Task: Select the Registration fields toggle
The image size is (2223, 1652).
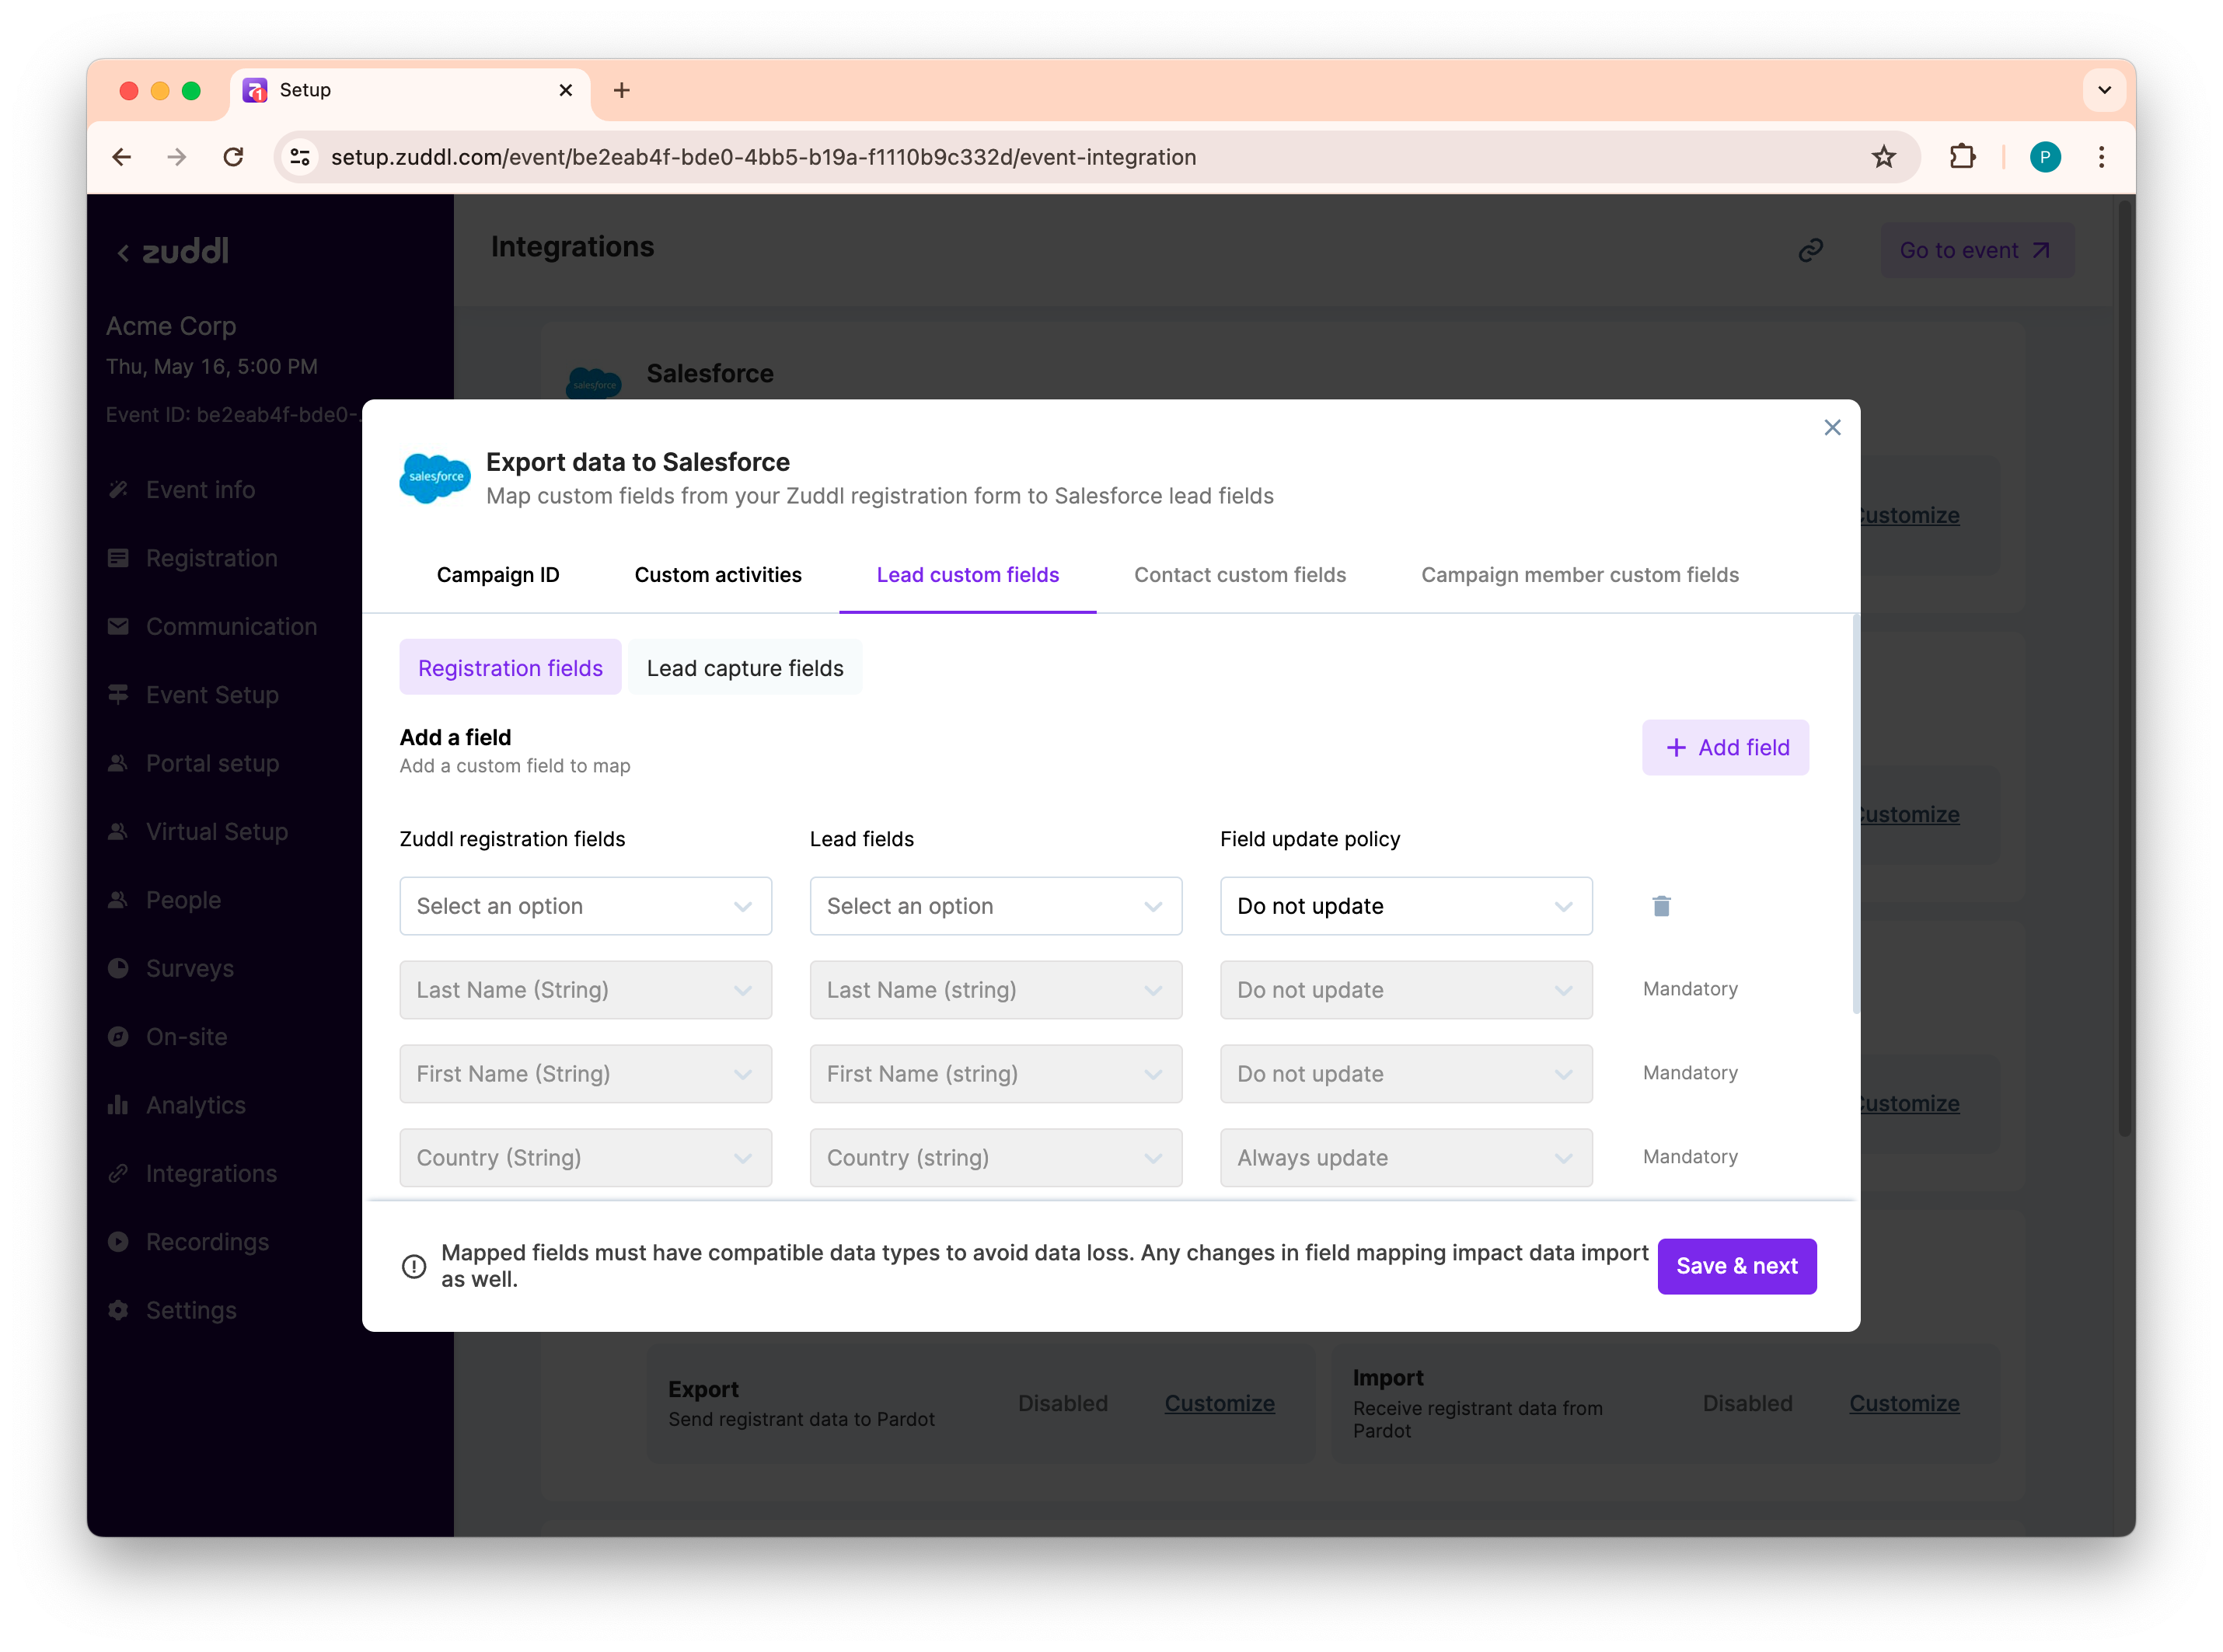Action: pyautogui.click(x=510, y=668)
